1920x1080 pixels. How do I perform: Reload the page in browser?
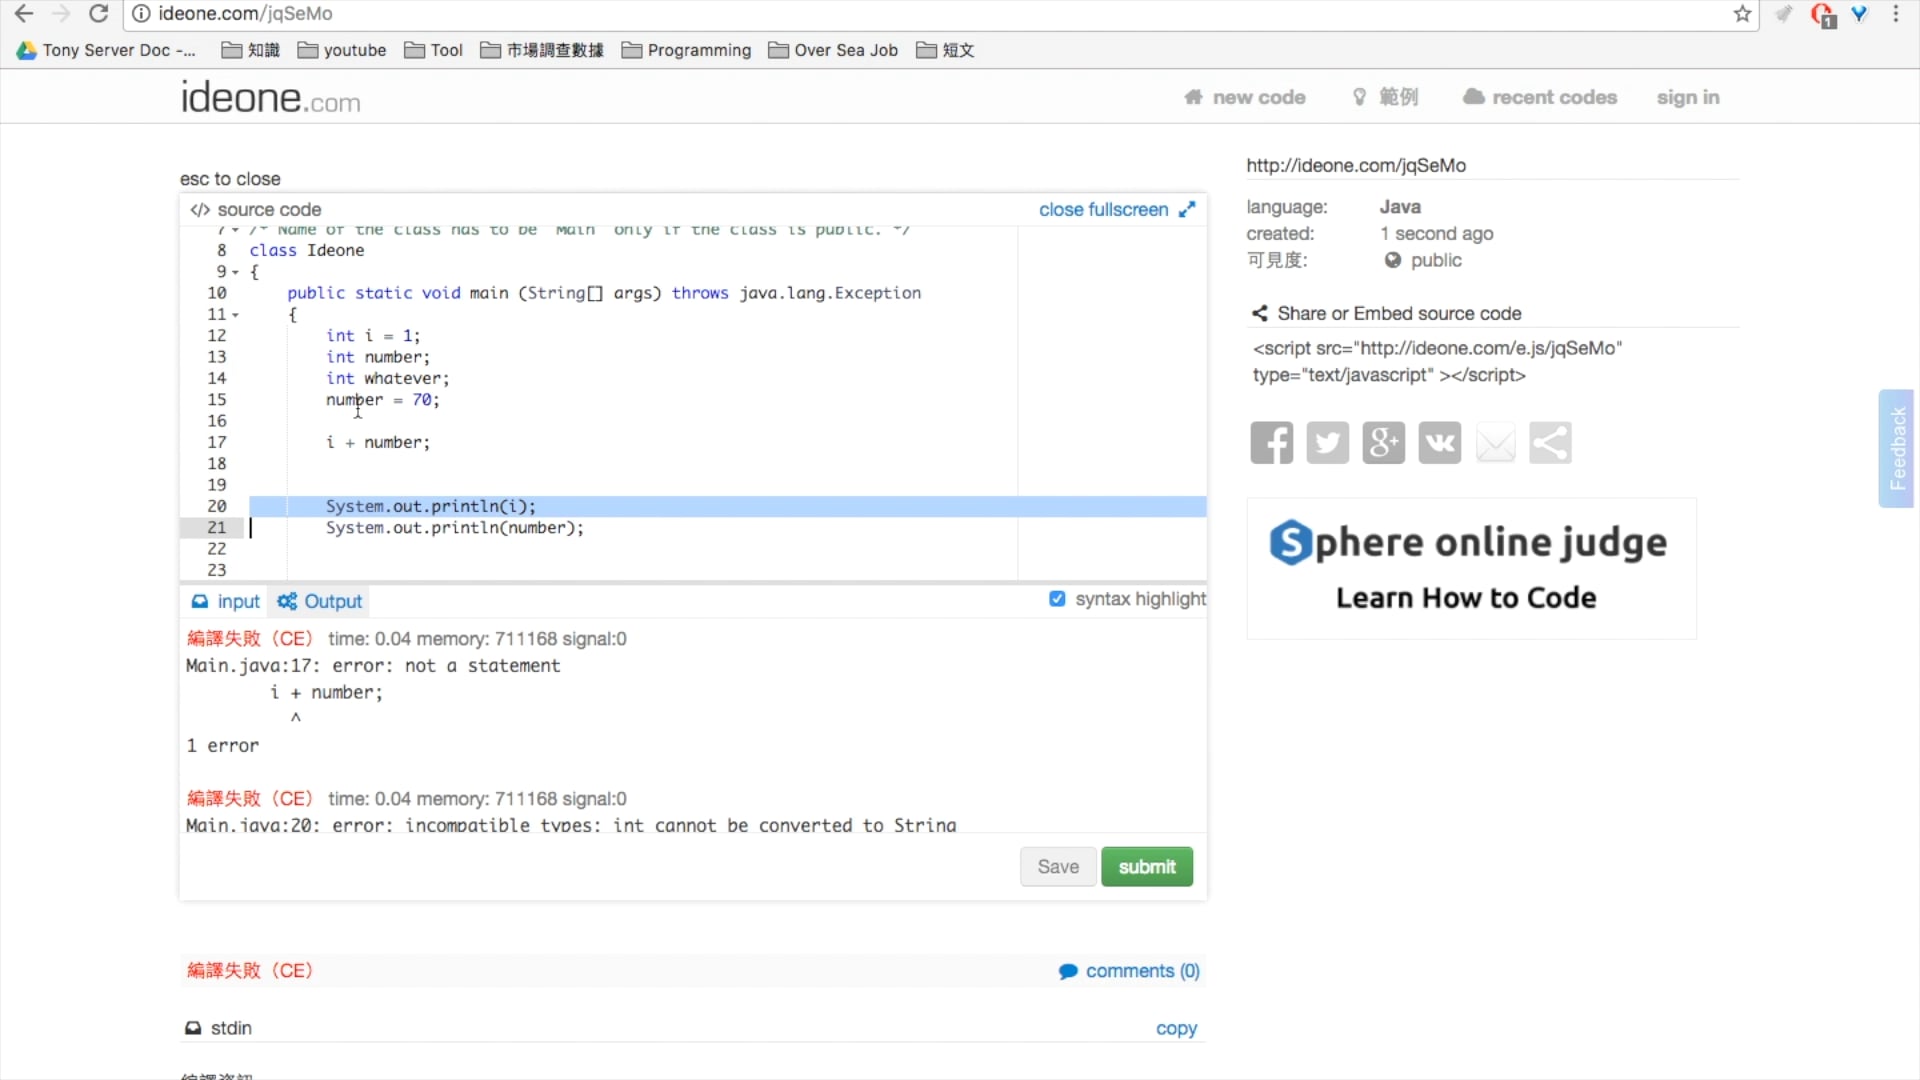98,14
